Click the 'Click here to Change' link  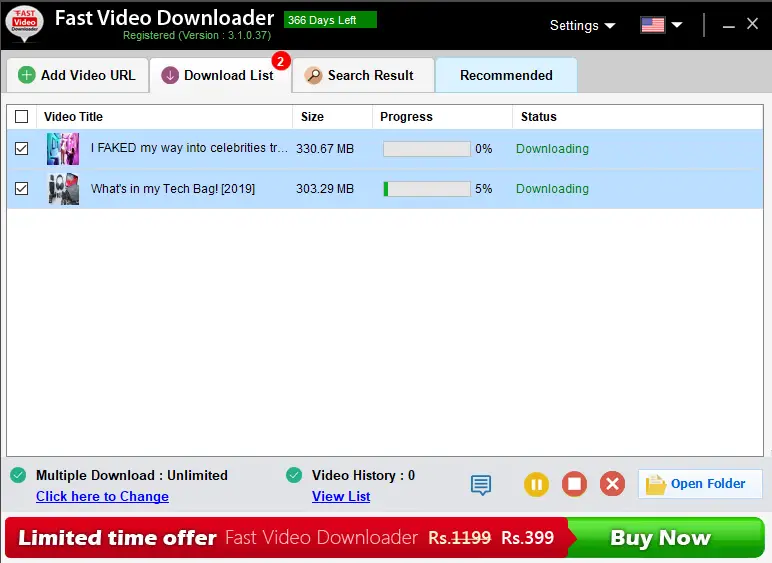coord(102,497)
